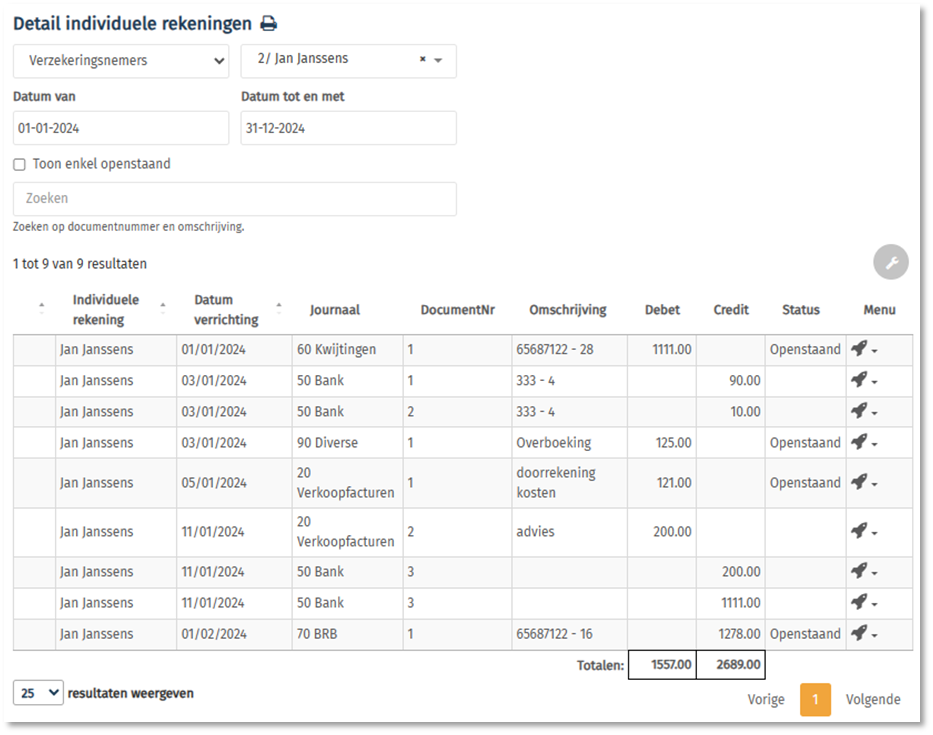Open rocket menu for credit 1111.00 Bank row

tap(863, 603)
